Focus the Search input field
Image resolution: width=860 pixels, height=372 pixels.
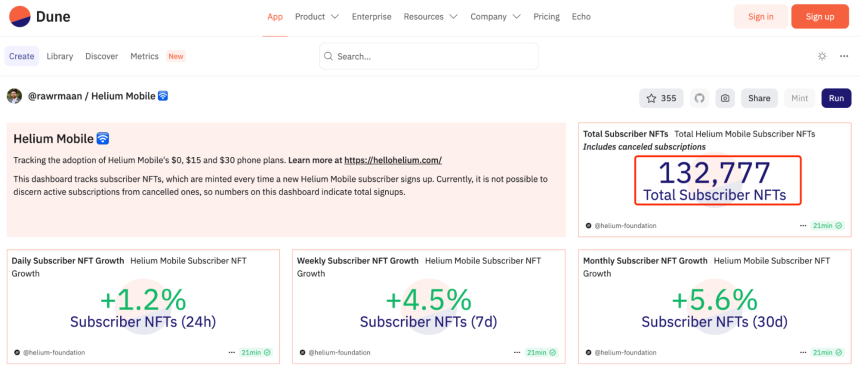click(x=429, y=56)
